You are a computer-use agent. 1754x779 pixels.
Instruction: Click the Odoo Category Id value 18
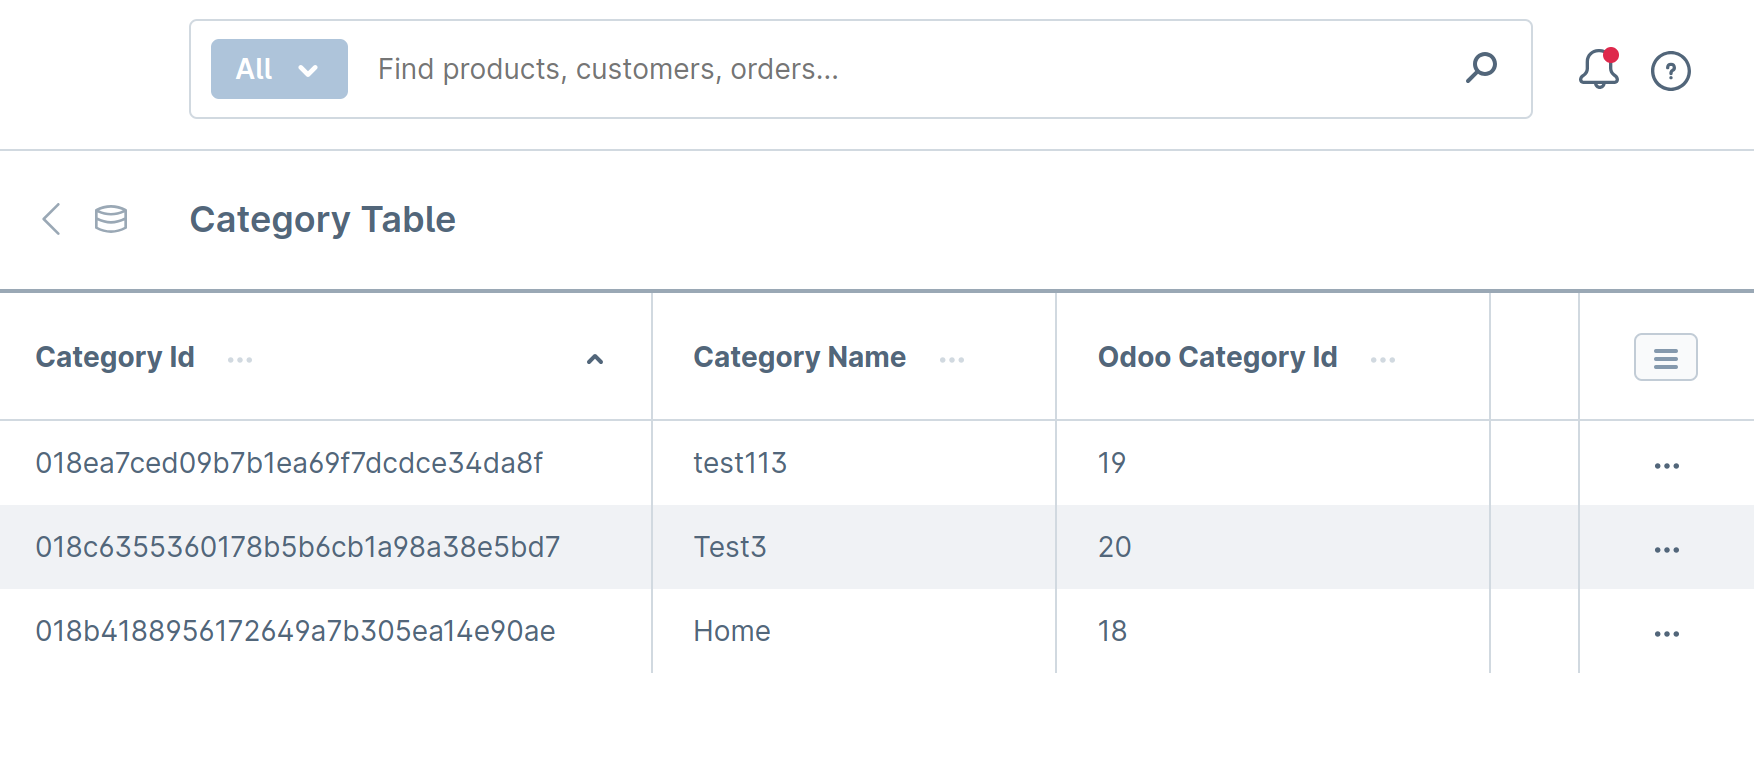click(1112, 631)
